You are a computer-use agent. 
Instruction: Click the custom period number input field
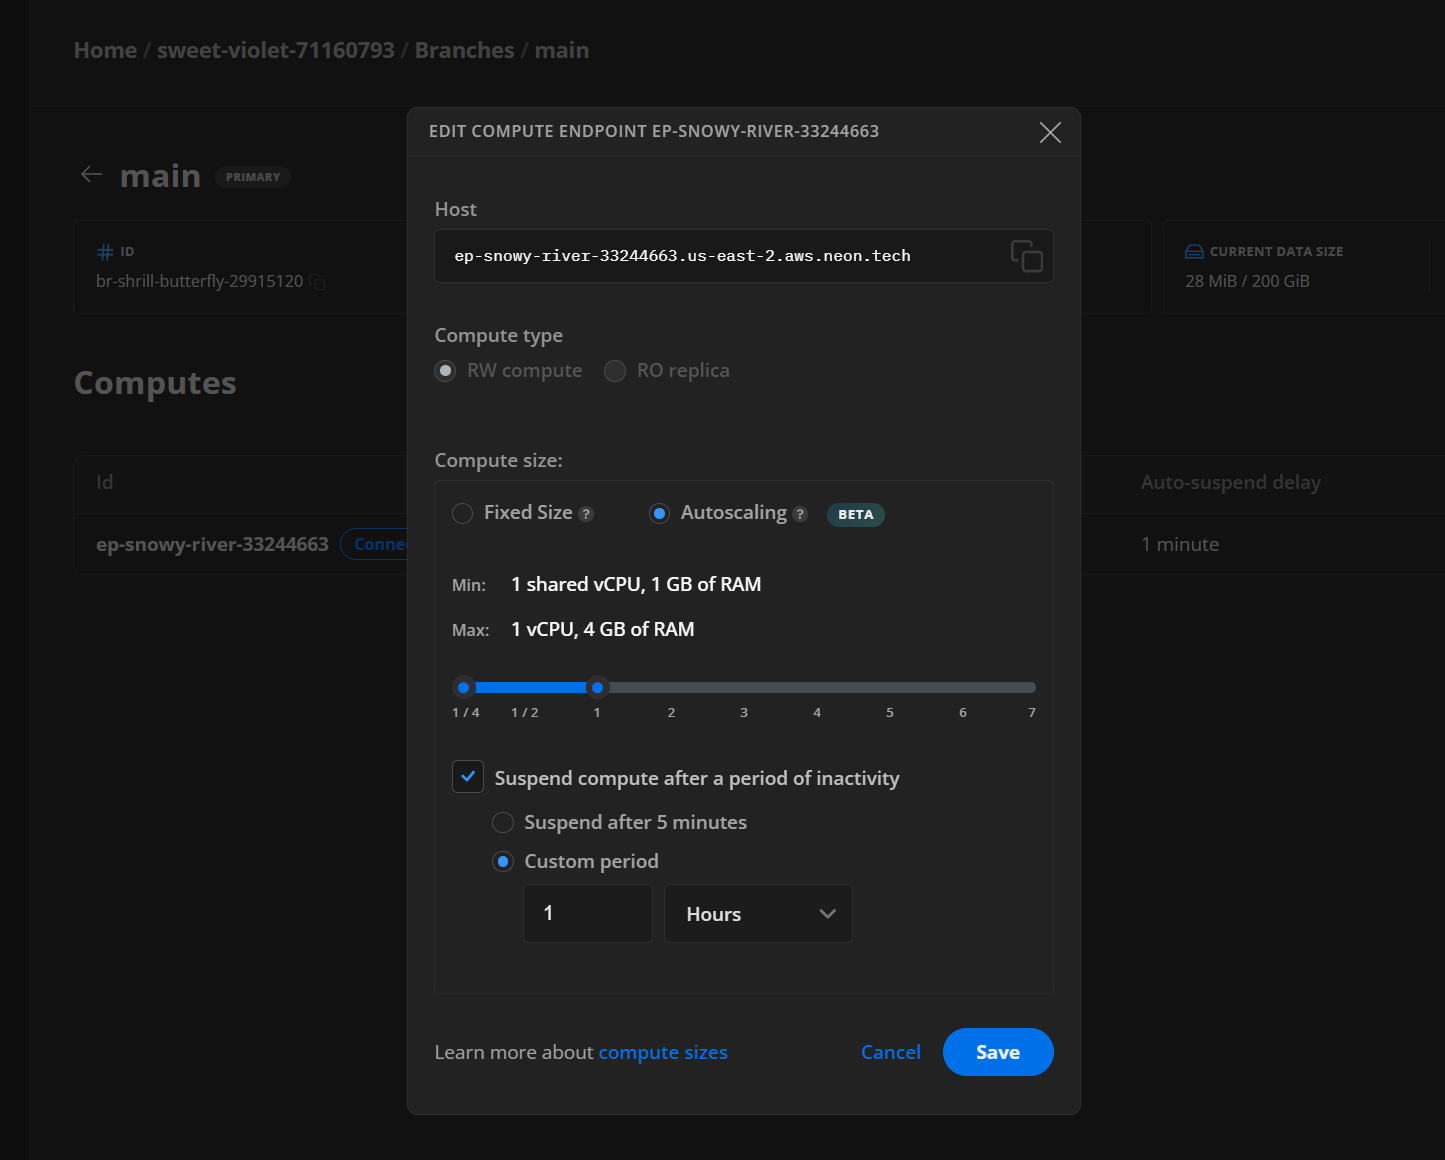[587, 913]
